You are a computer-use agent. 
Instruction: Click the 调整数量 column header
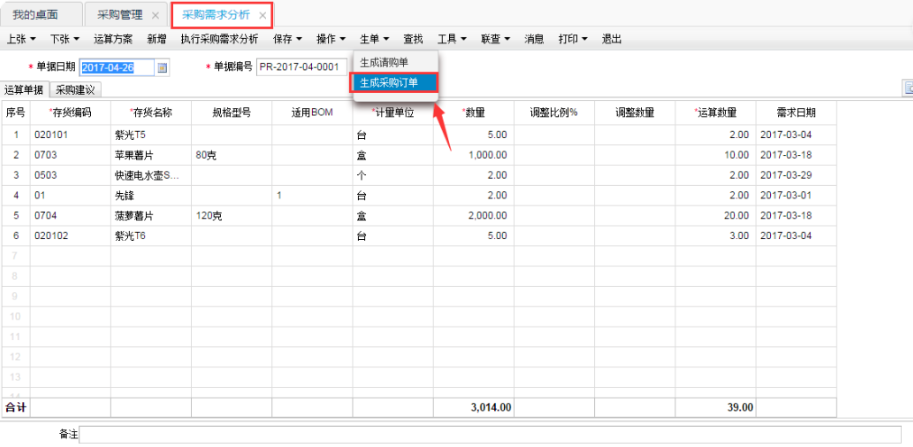pos(635,112)
